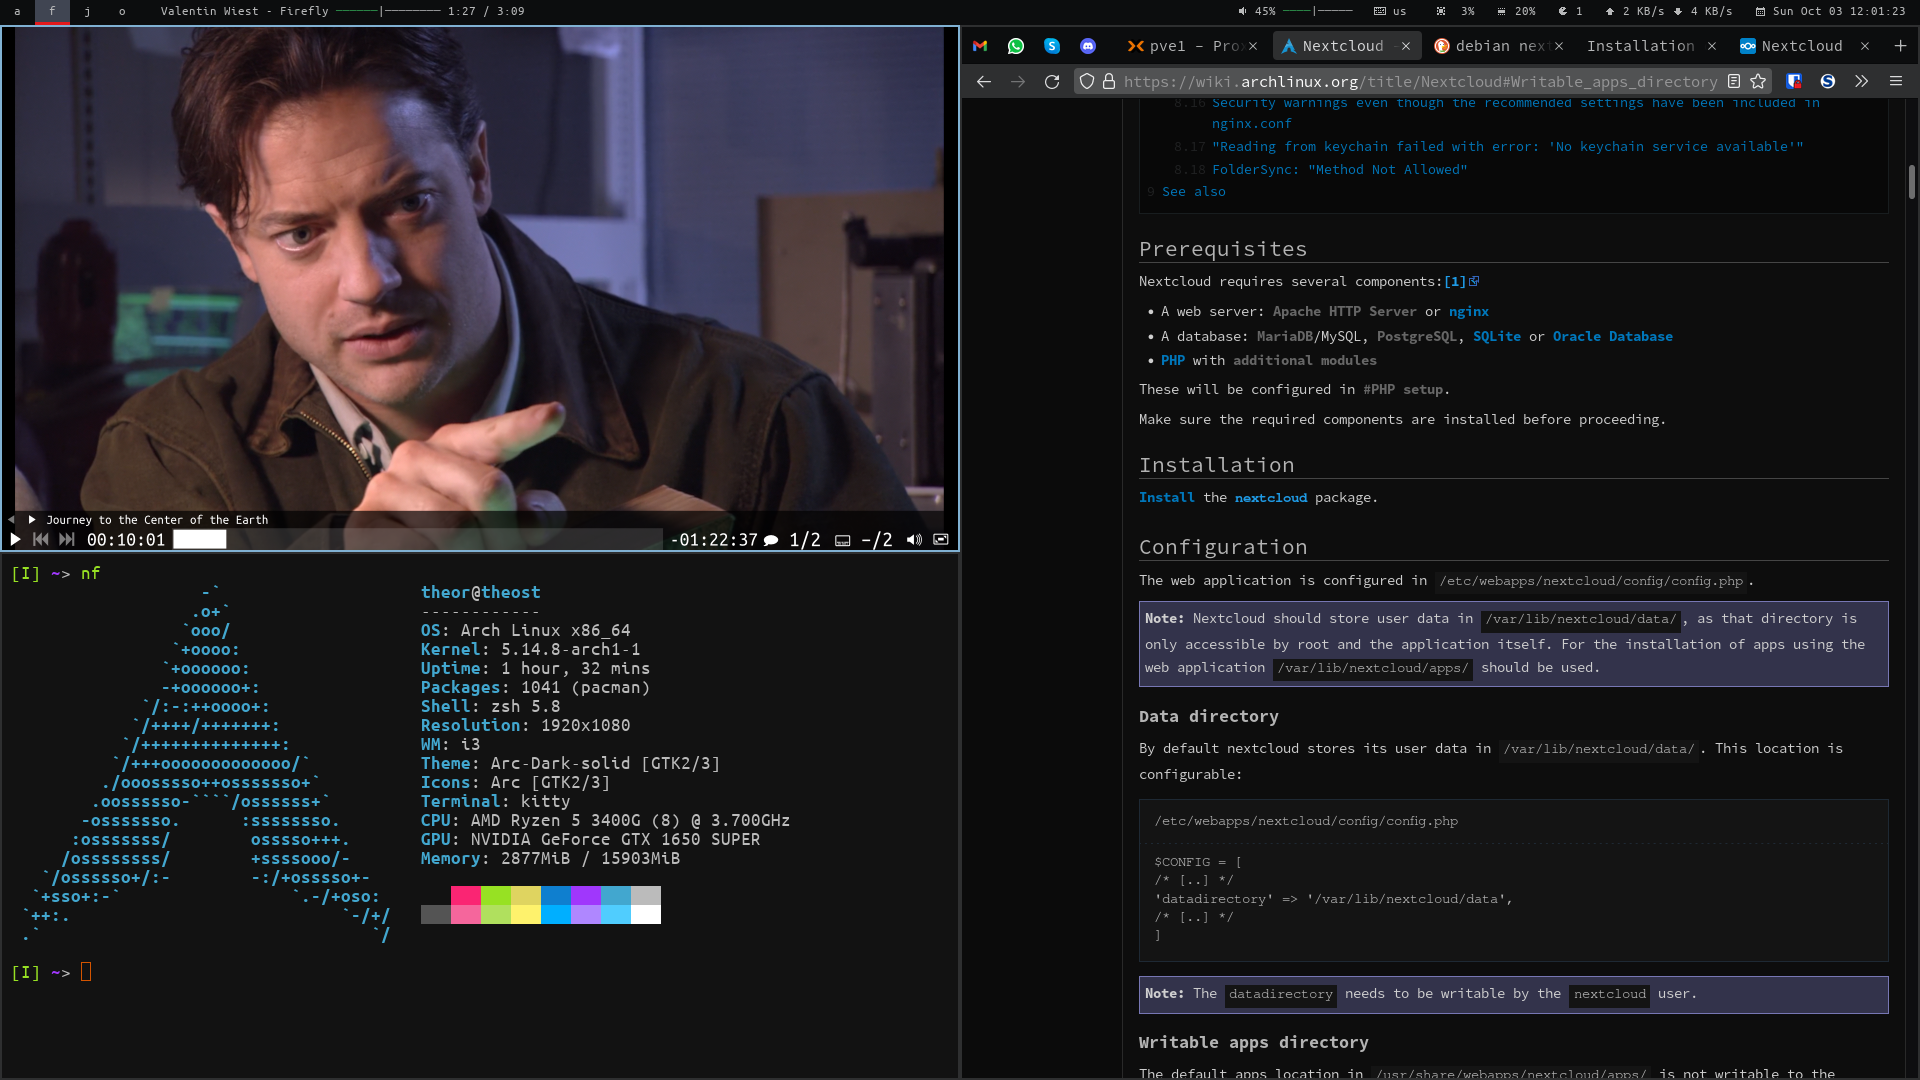Bookmark this page with the star icon

(x=1759, y=81)
